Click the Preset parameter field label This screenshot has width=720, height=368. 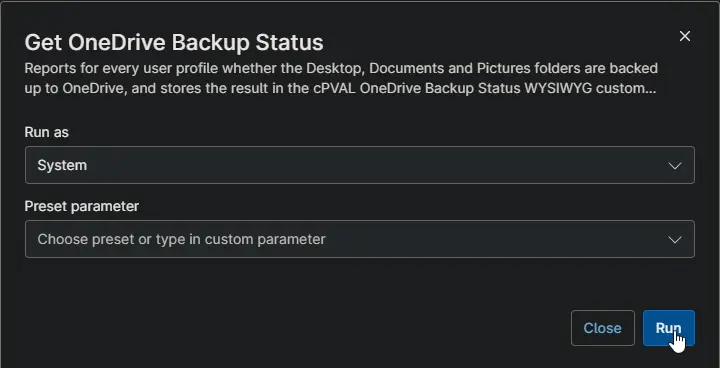(81, 206)
